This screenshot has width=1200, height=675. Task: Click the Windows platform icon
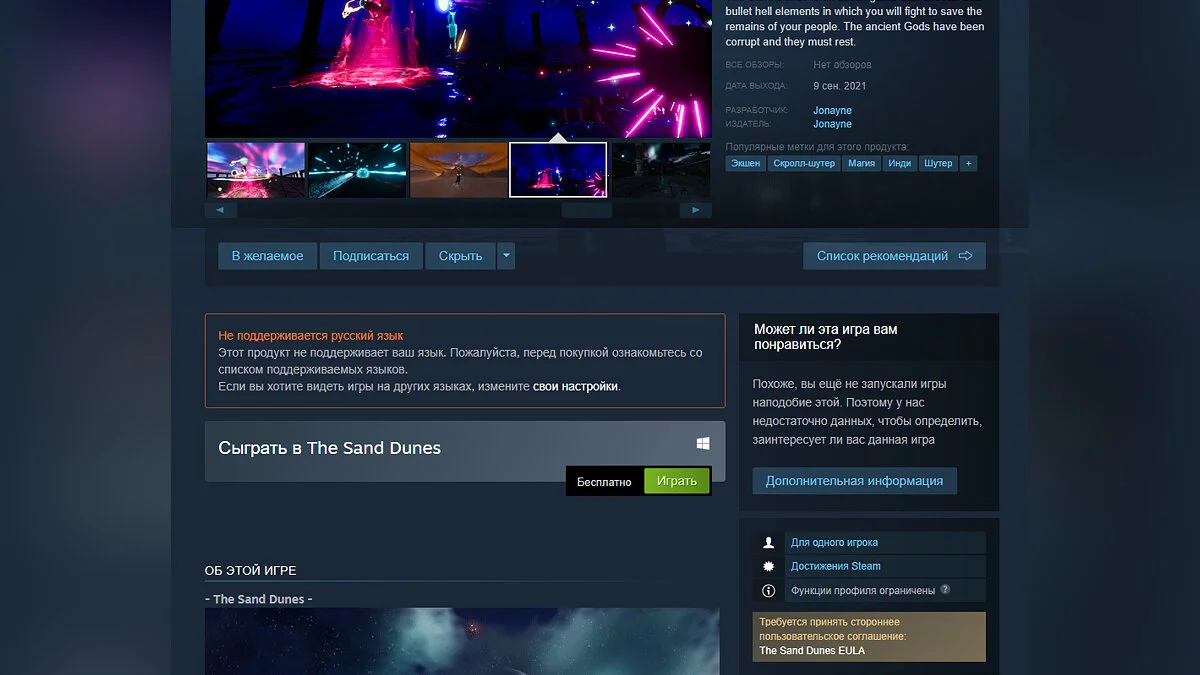click(703, 443)
